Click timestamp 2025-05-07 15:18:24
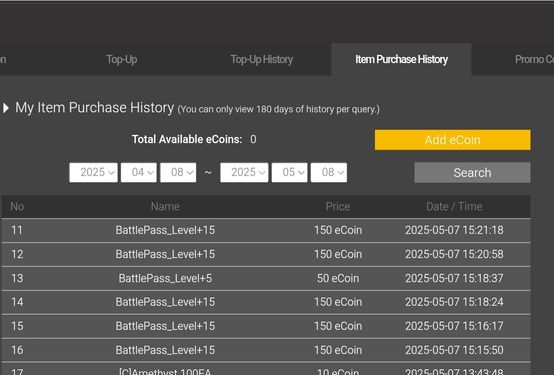554x375 pixels. click(454, 302)
